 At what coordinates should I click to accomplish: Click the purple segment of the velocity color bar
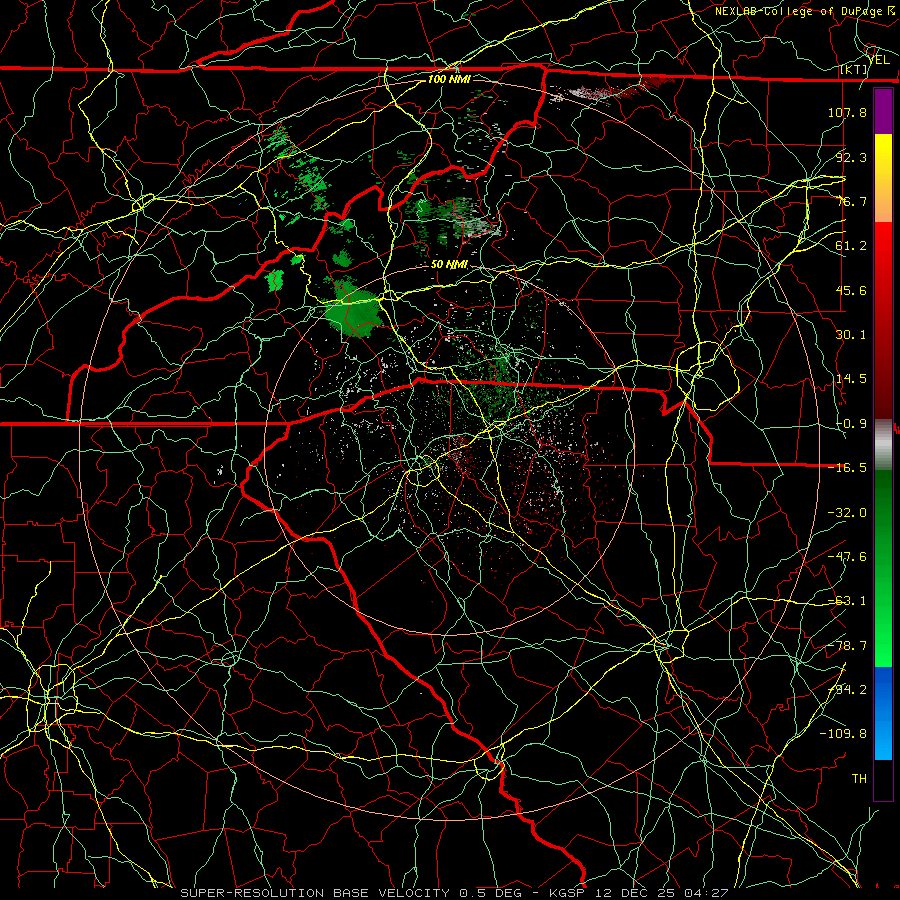click(883, 112)
